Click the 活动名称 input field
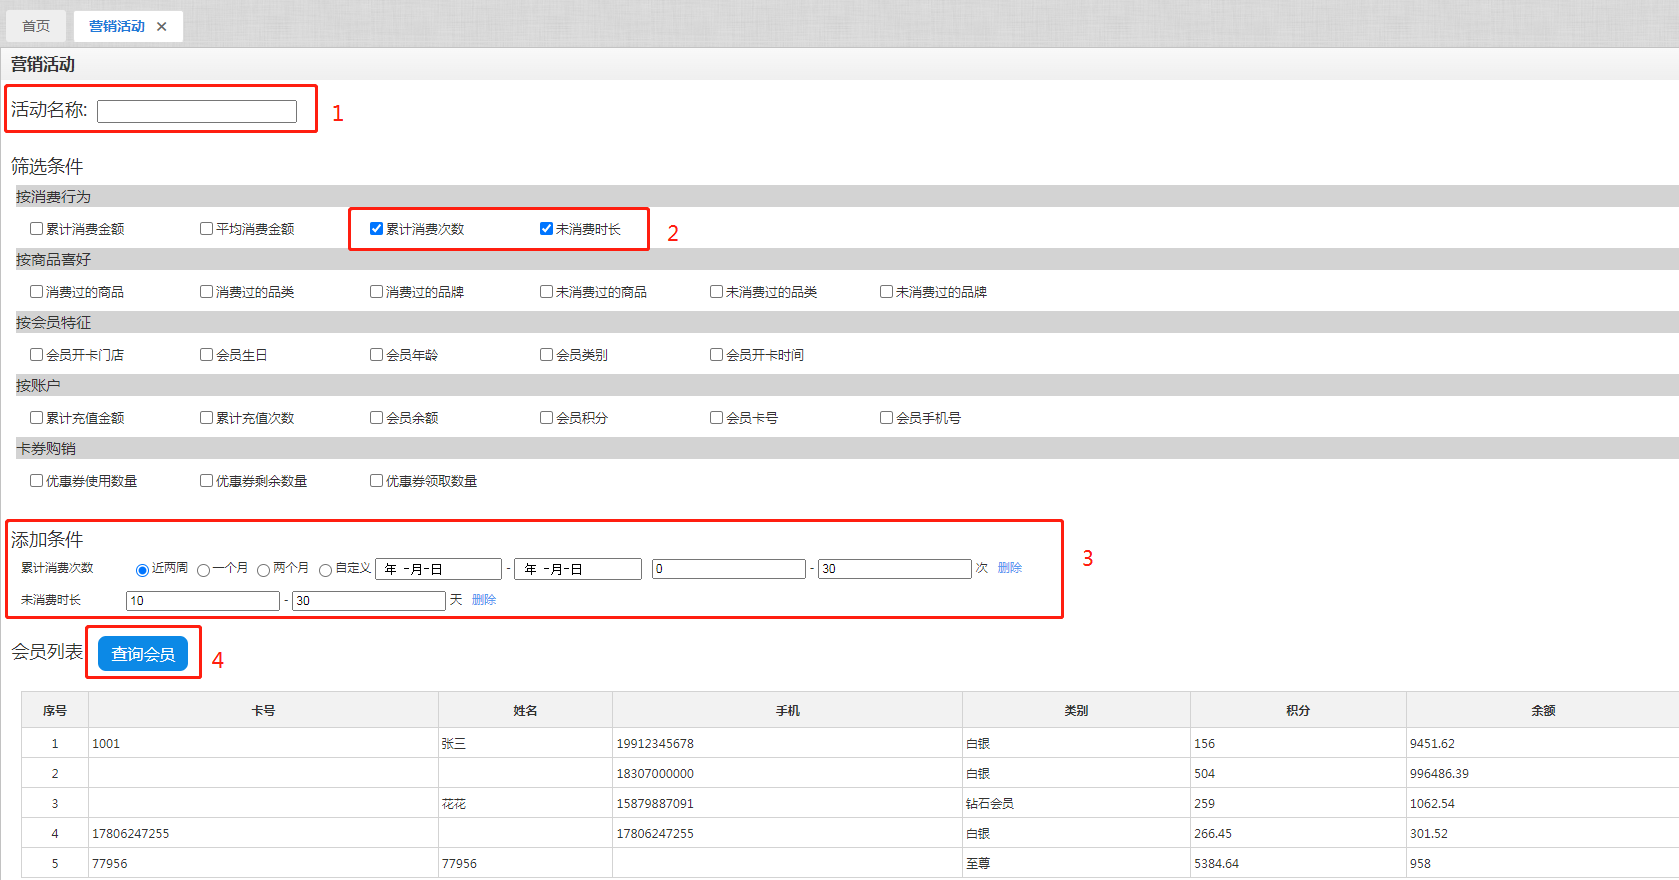 (x=197, y=111)
